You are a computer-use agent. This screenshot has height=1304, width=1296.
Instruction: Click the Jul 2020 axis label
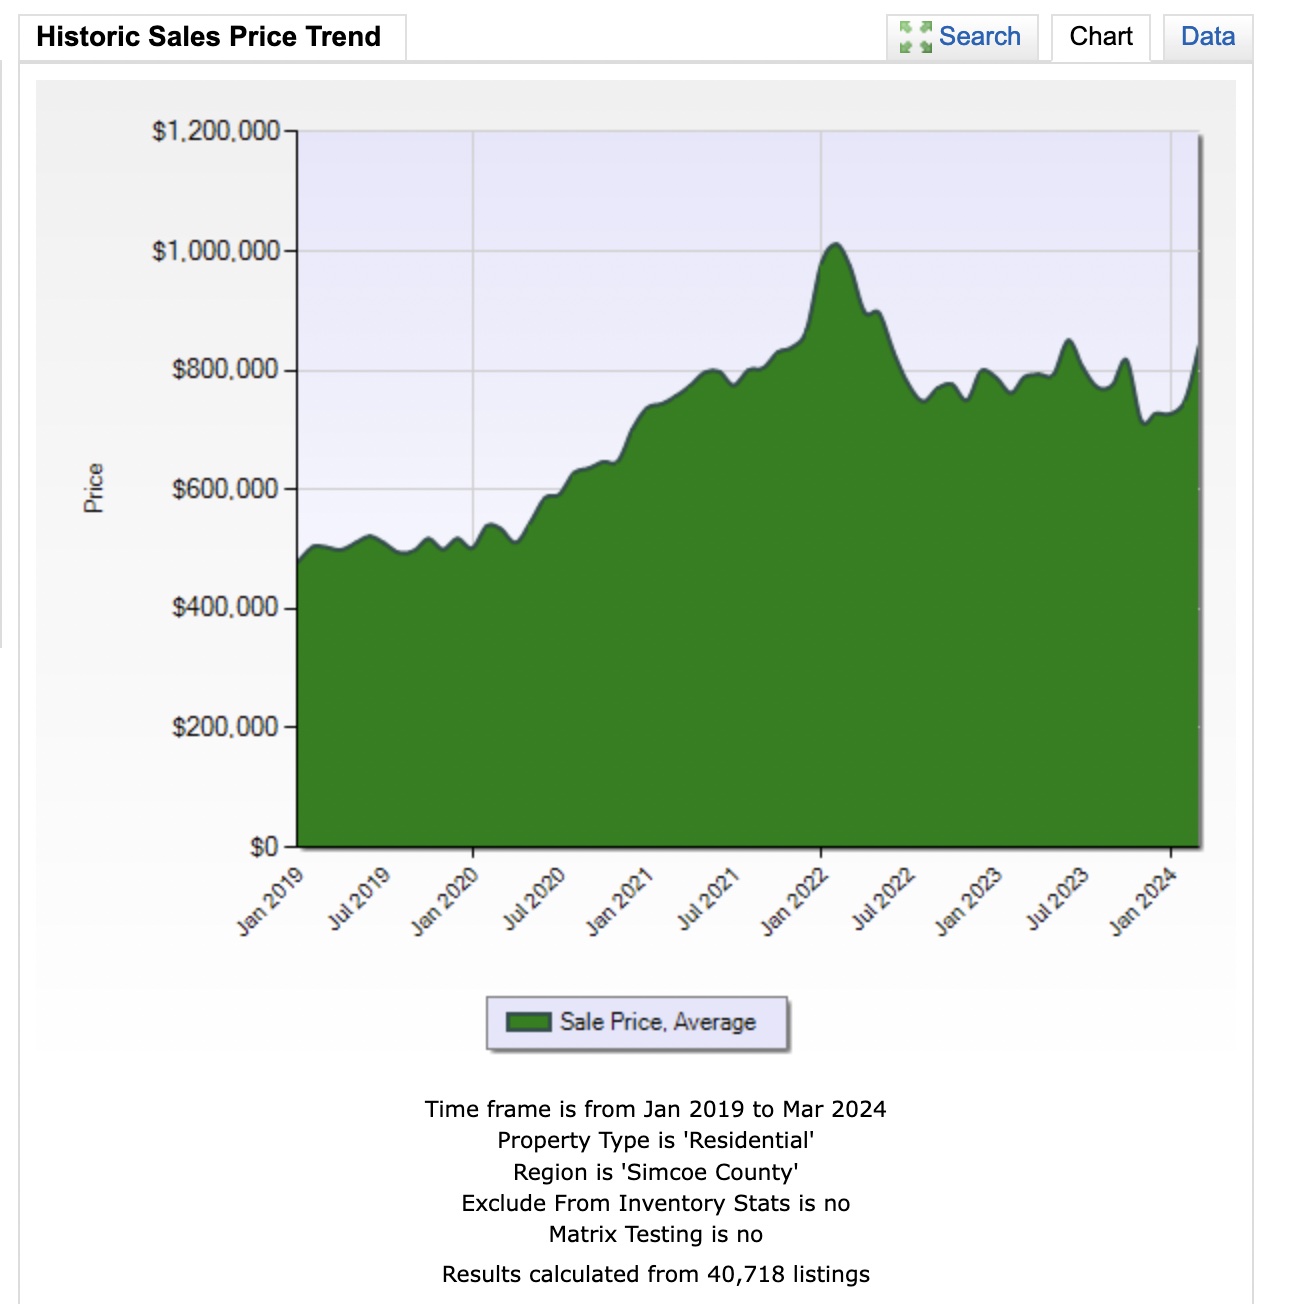534,899
